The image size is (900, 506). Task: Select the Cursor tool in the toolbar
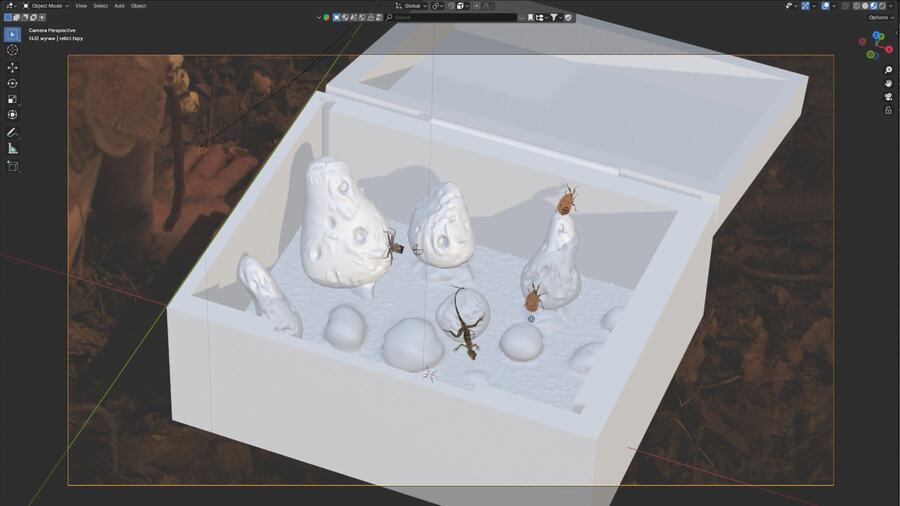pyautogui.click(x=12, y=50)
